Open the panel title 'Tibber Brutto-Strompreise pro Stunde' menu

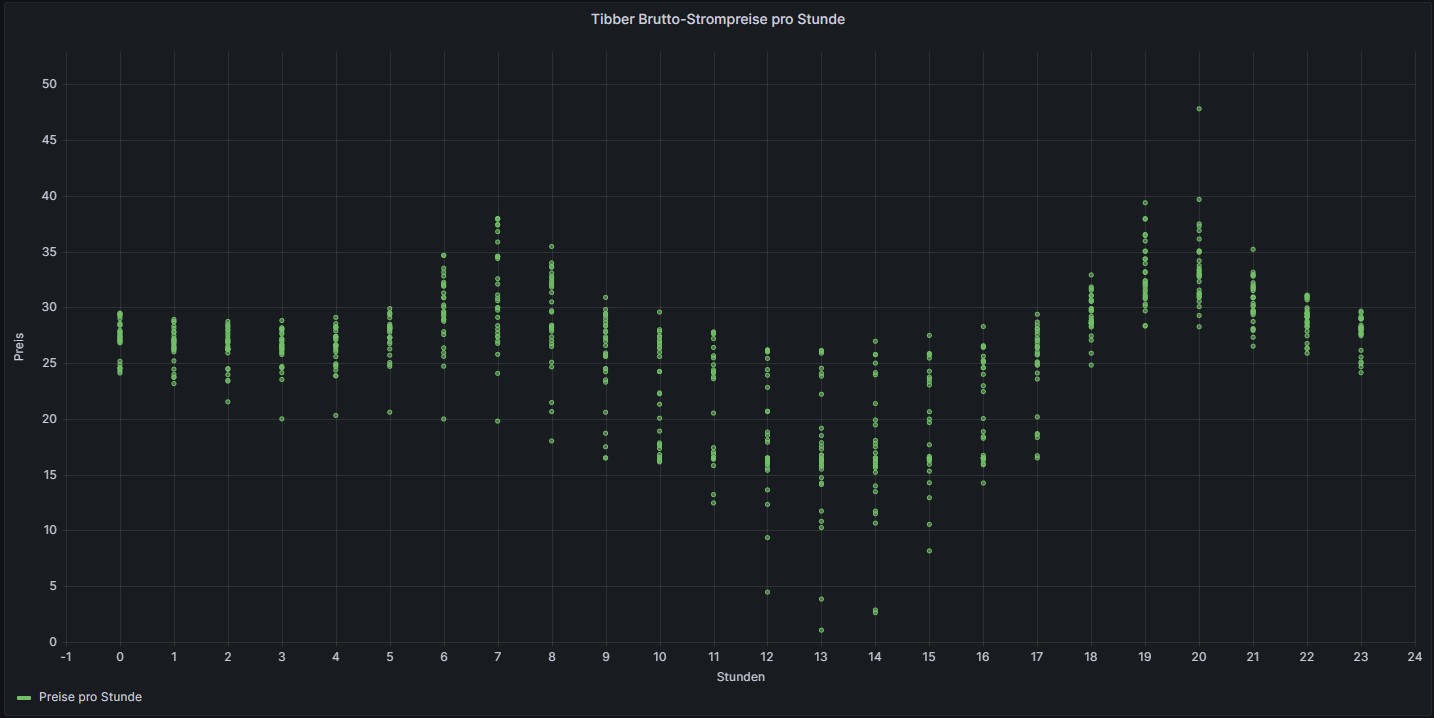[717, 19]
